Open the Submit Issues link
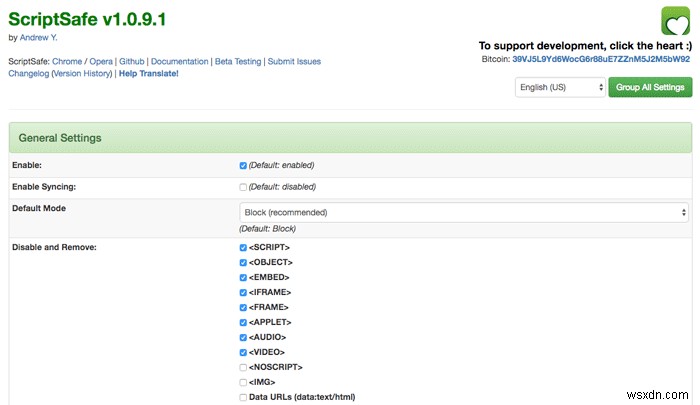The image size is (700, 405). pos(294,61)
